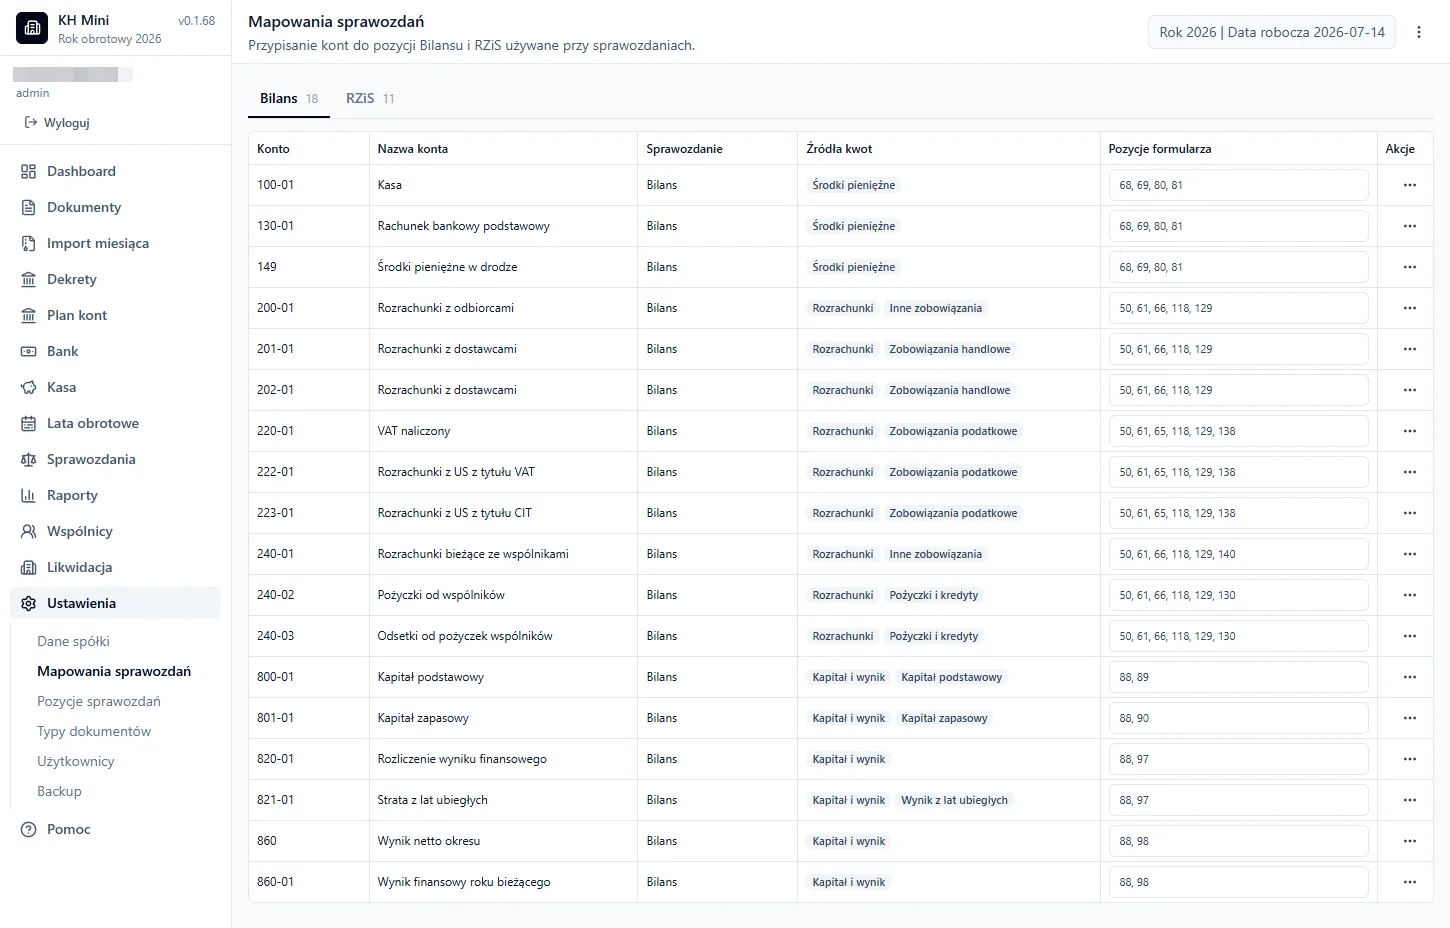1450x928 pixels.
Task: Edit form positions field for 860 Wynik netto
Action: click(1238, 841)
